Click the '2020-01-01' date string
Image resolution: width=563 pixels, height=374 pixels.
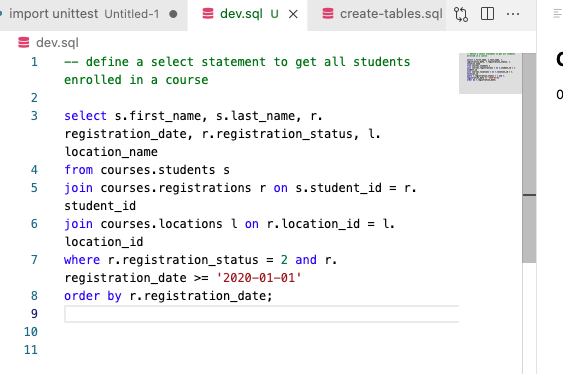point(259,278)
